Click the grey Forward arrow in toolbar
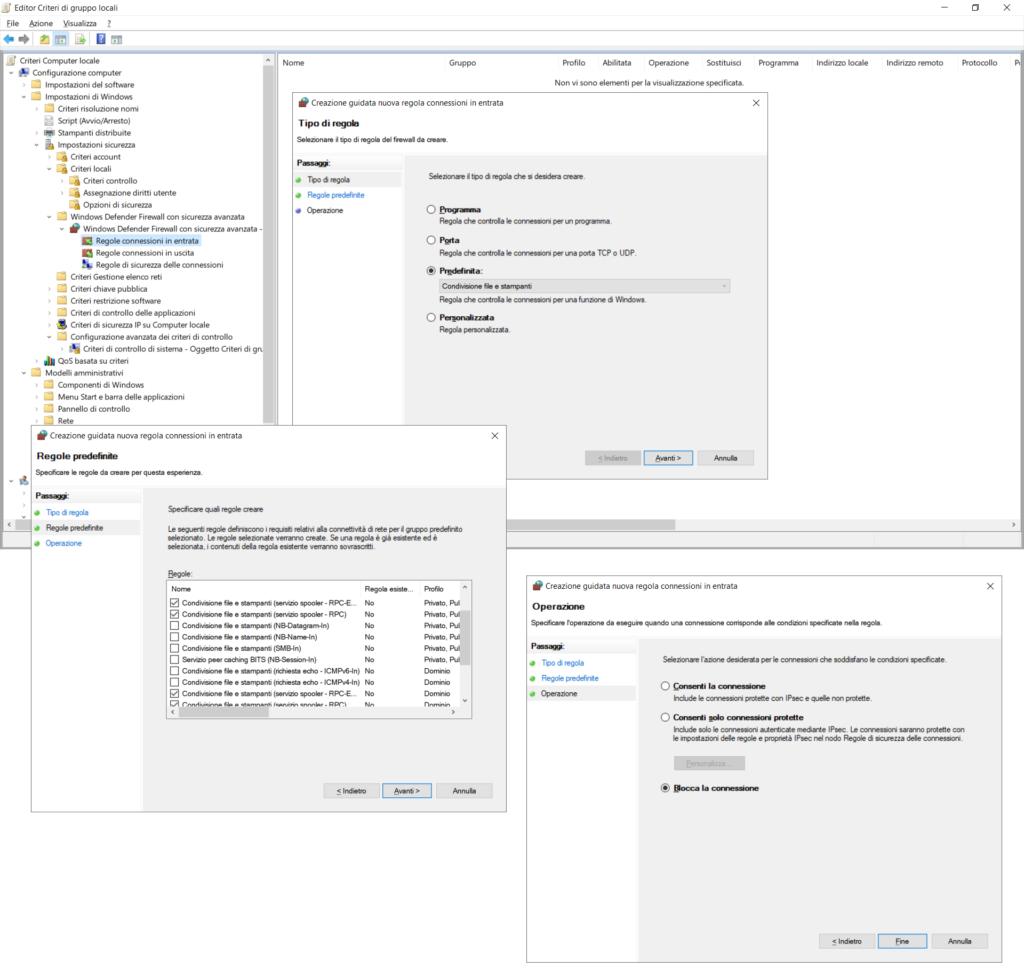Screen dimensions: 1024x976 (x=24, y=39)
